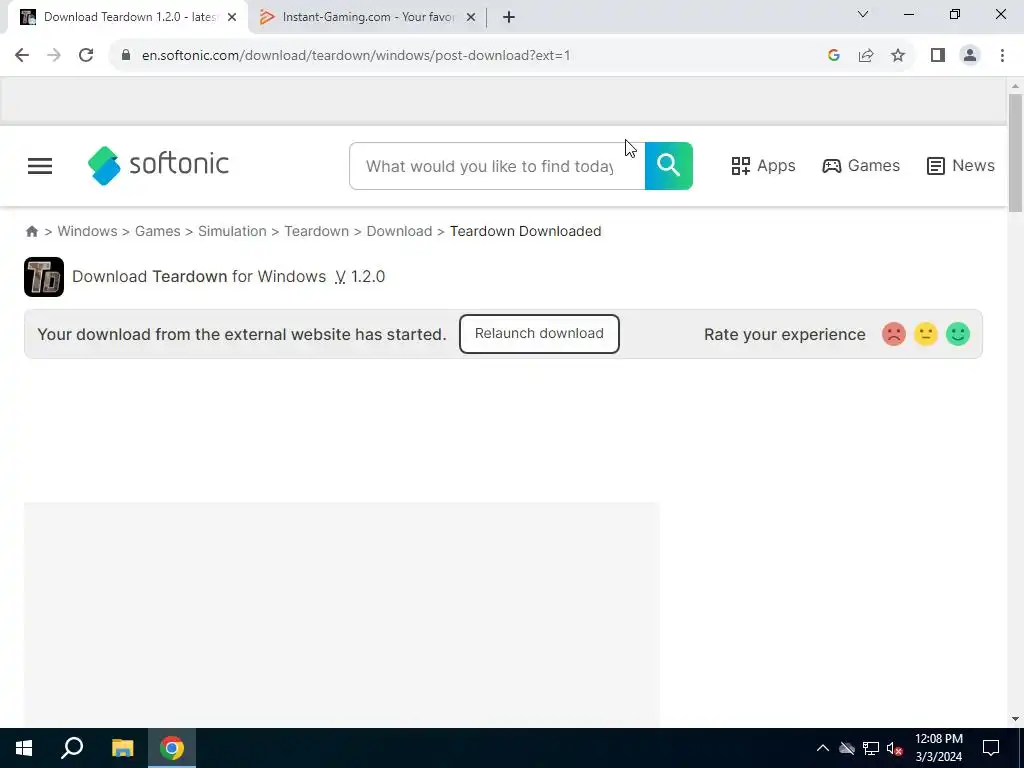Screen dimensions: 1024x768
Task: Click the Relaunch download button
Action: [539, 334]
